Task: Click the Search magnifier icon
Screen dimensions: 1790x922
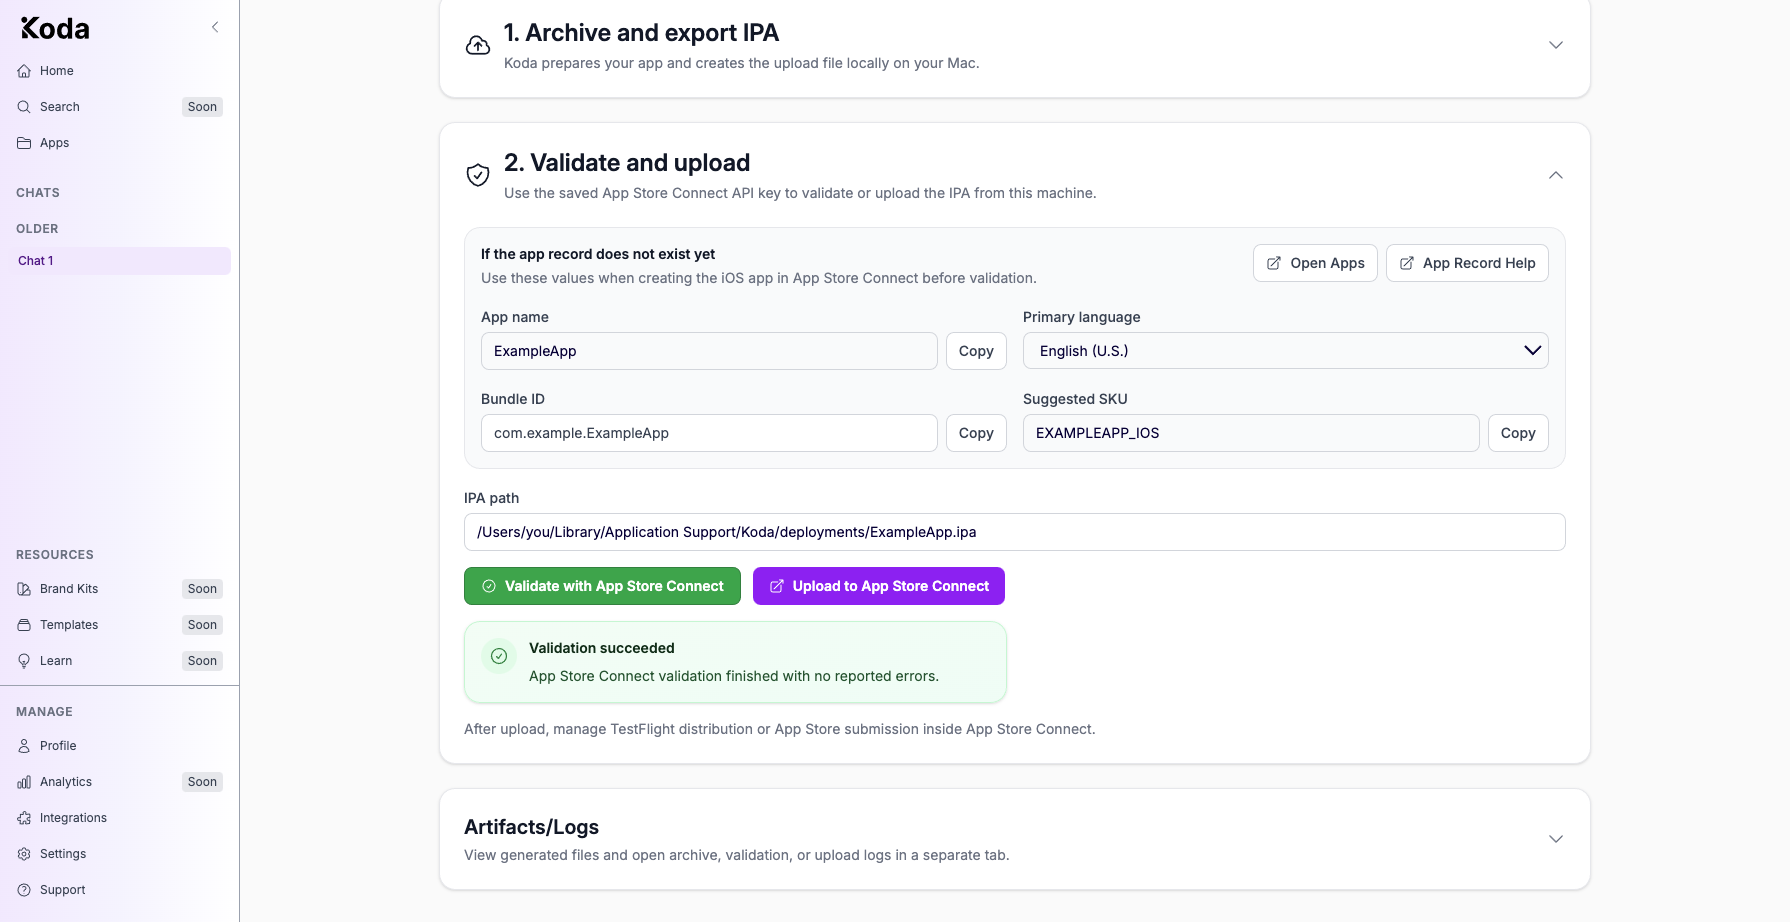Action: 24,107
